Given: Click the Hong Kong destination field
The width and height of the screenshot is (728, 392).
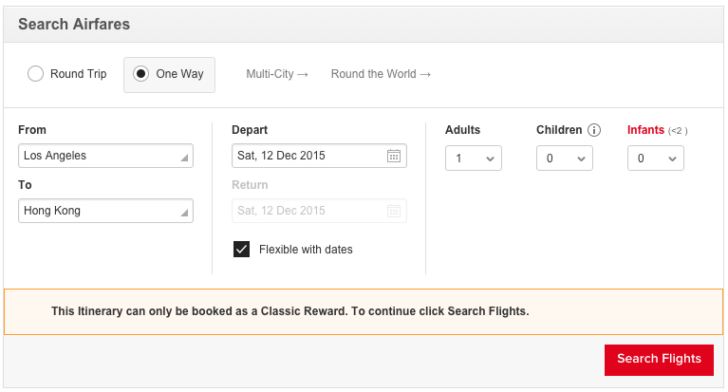Looking at the screenshot, I should [106, 211].
